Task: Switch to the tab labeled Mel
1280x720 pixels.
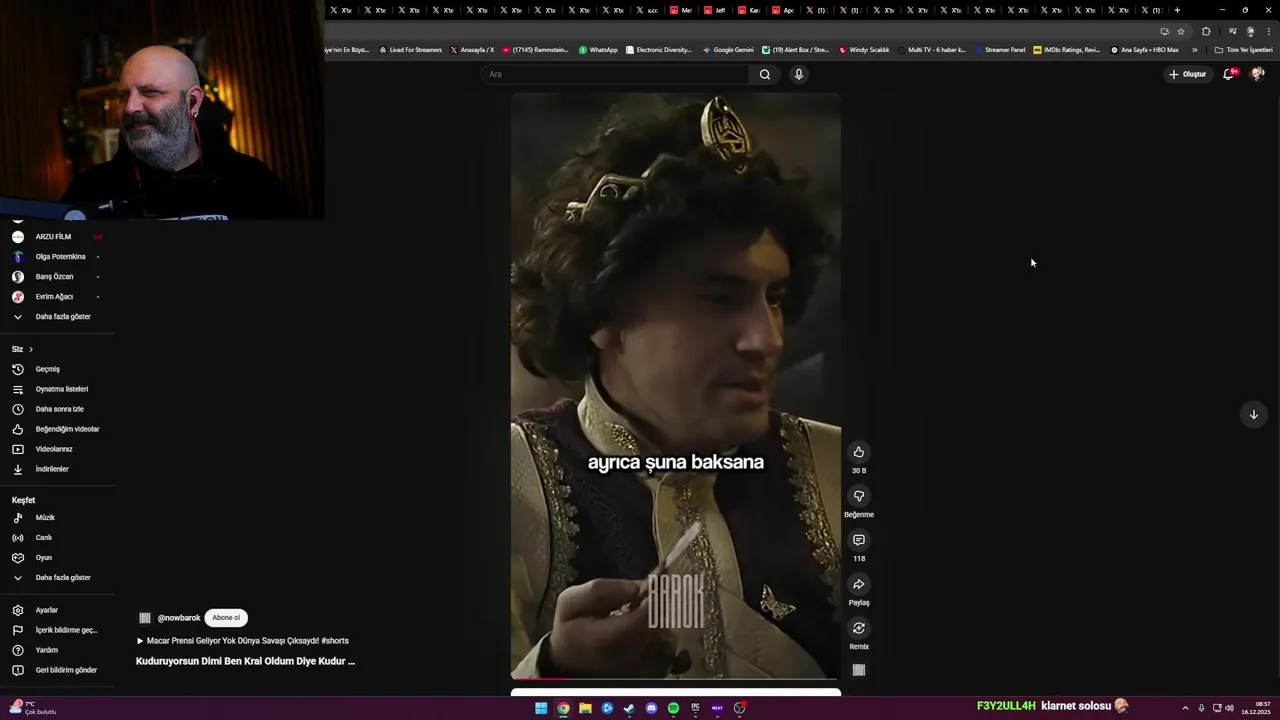Action: tap(681, 10)
